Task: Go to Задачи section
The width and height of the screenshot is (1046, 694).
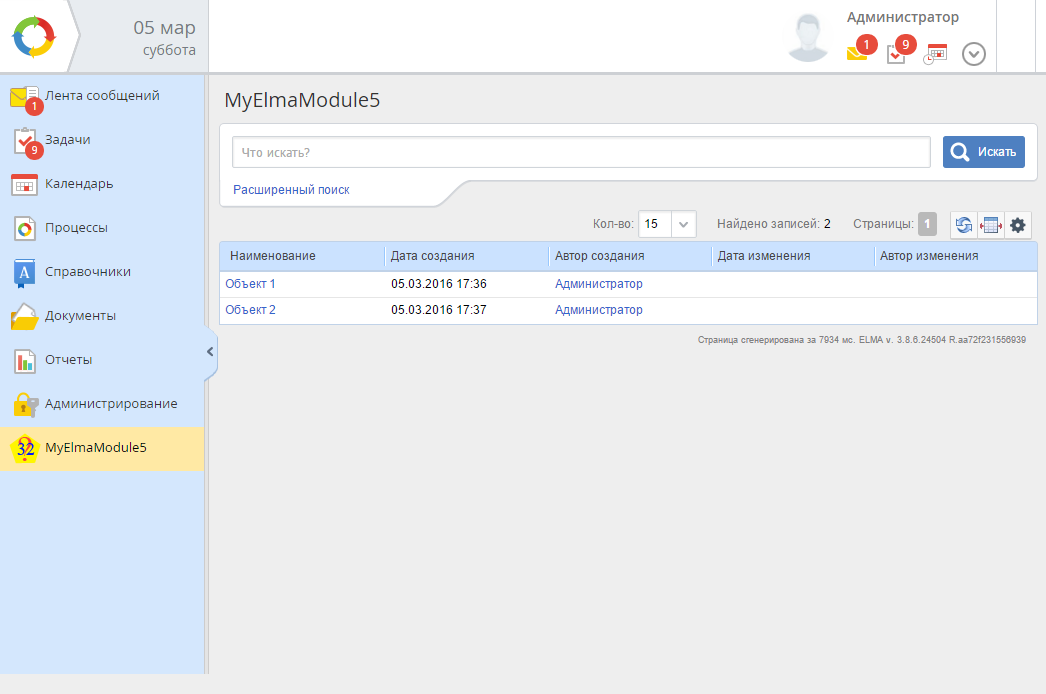Action: [67, 140]
